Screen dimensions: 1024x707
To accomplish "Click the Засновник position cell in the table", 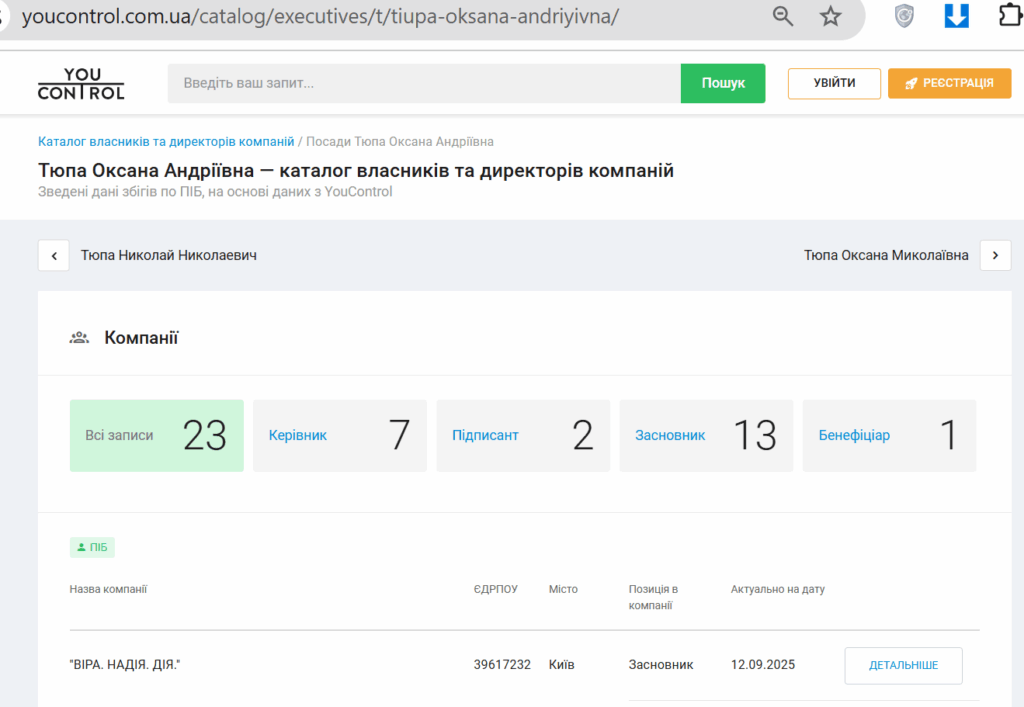I will [x=661, y=665].
